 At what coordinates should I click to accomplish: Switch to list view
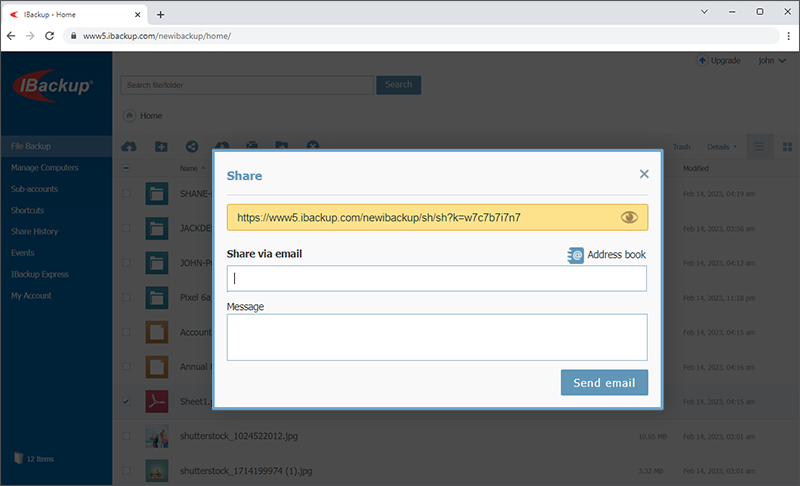point(759,147)
